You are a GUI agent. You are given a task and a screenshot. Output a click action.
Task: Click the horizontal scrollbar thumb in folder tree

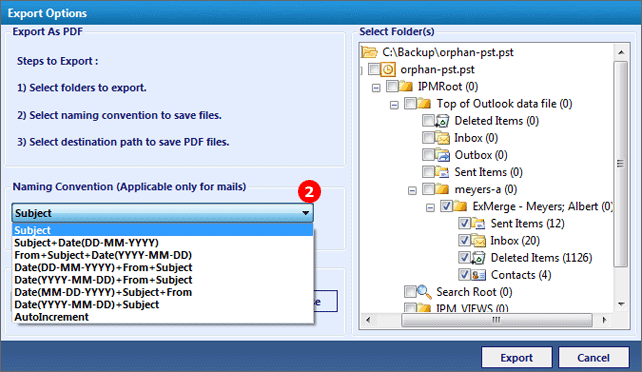pos(497,320)
